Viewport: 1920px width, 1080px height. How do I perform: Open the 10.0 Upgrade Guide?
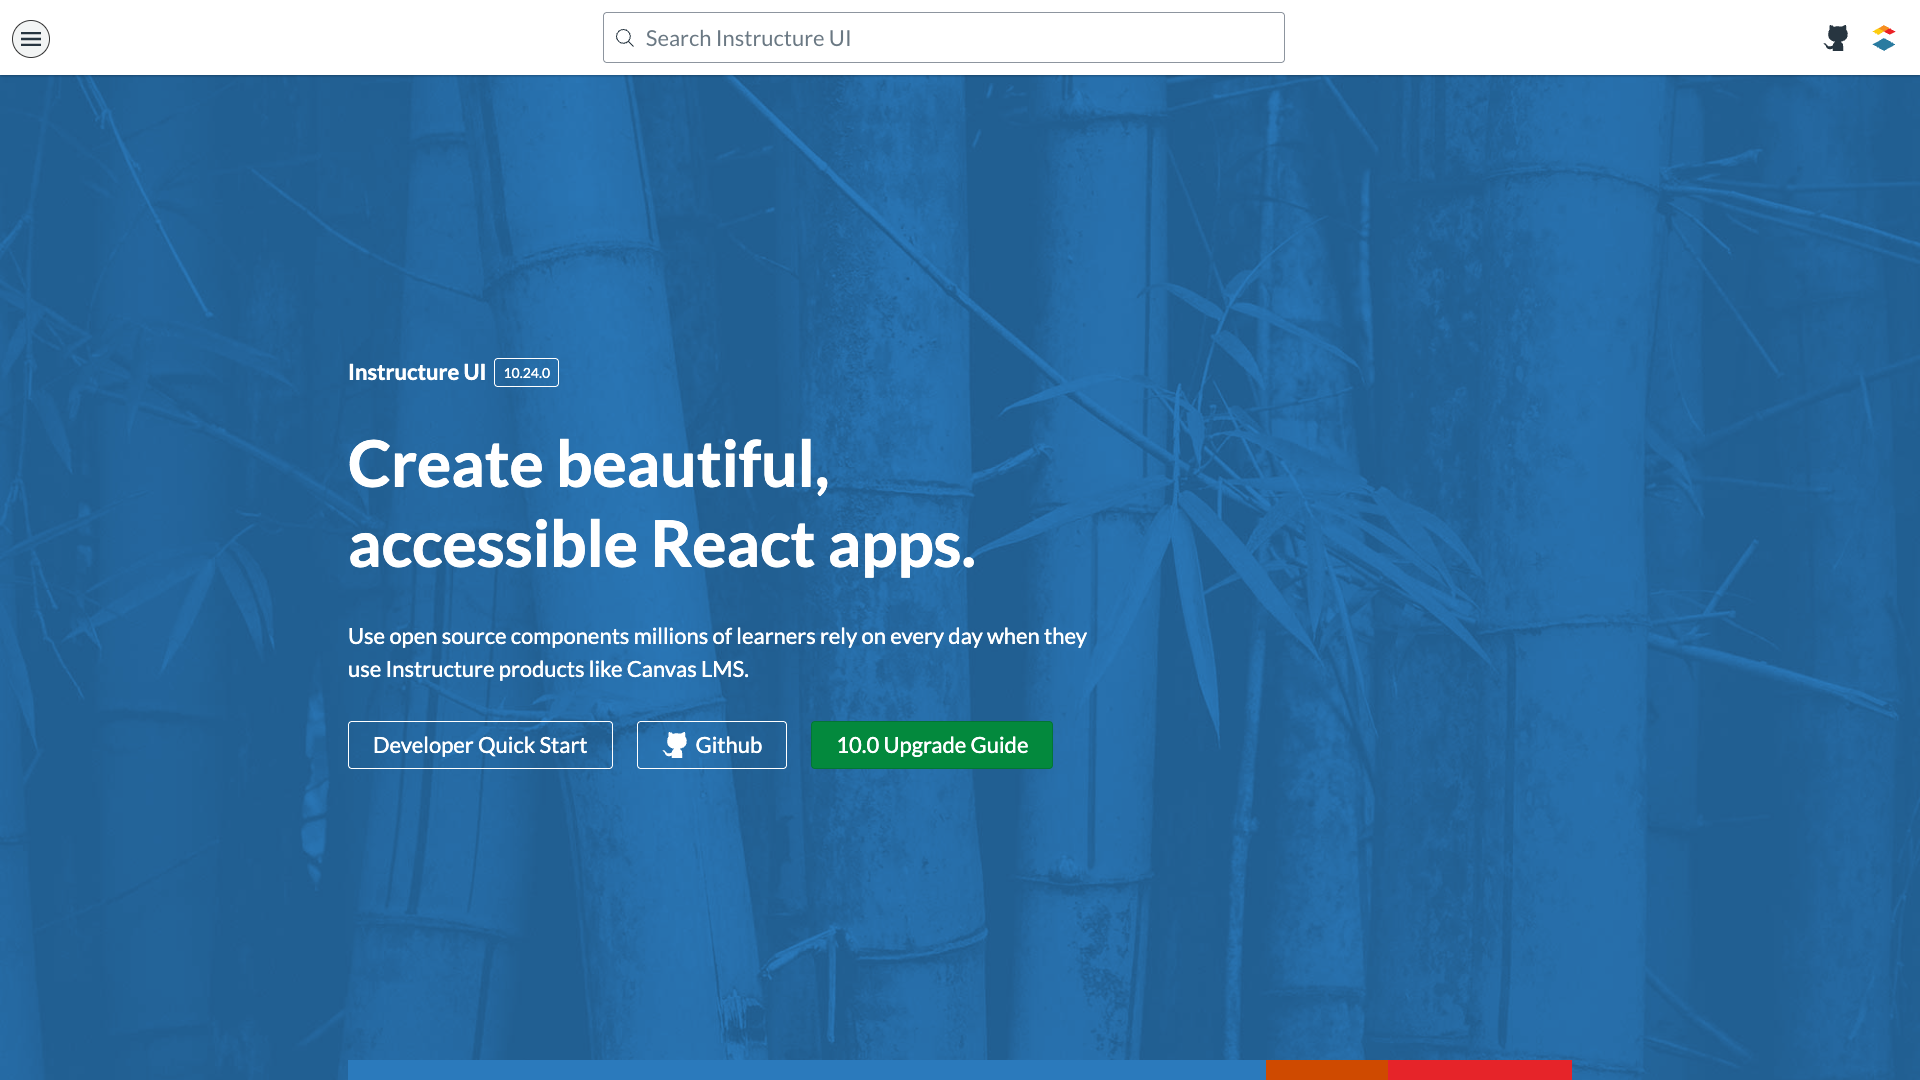pyautogui.click(x=932, y=744)
